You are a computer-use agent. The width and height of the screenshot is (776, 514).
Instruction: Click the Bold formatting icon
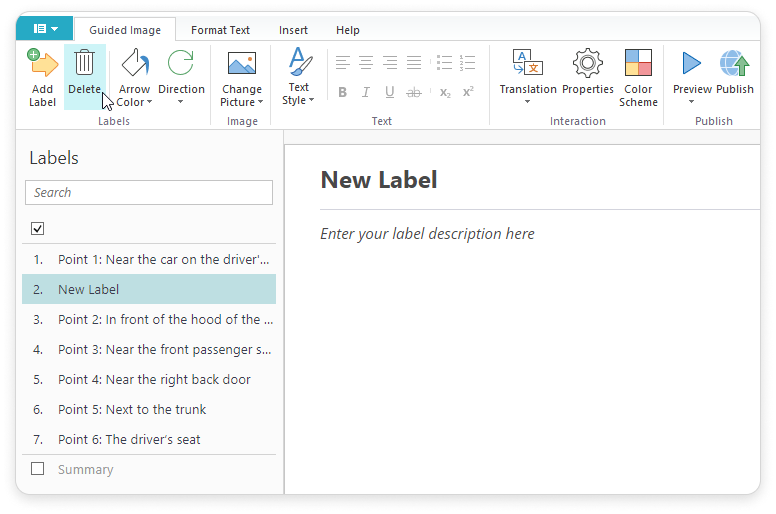(342, 92)
